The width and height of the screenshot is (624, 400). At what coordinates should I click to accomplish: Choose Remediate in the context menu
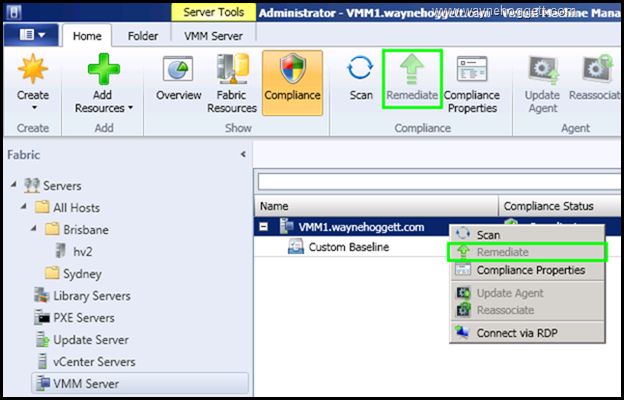click(527, 252)
